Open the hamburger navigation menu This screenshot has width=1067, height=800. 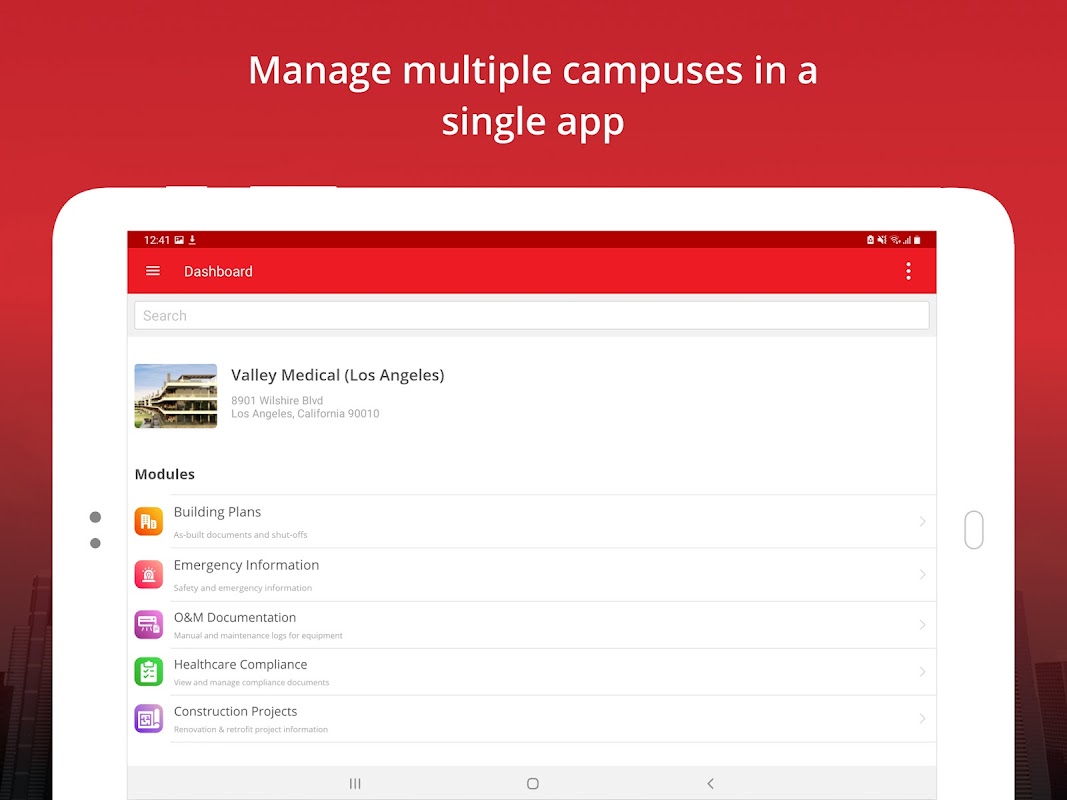(153, 271)
